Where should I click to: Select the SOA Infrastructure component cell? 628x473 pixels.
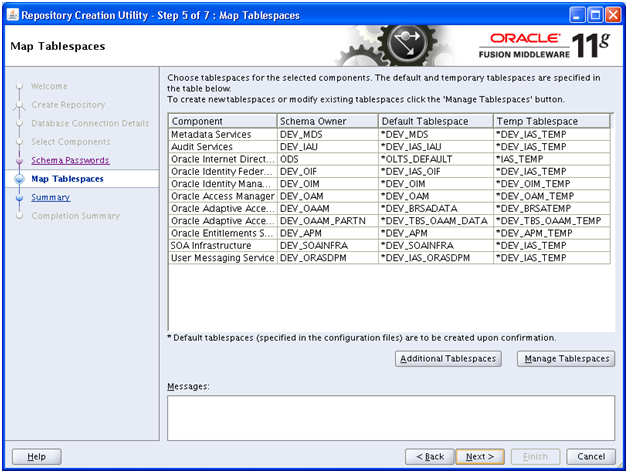click(223, 246)
